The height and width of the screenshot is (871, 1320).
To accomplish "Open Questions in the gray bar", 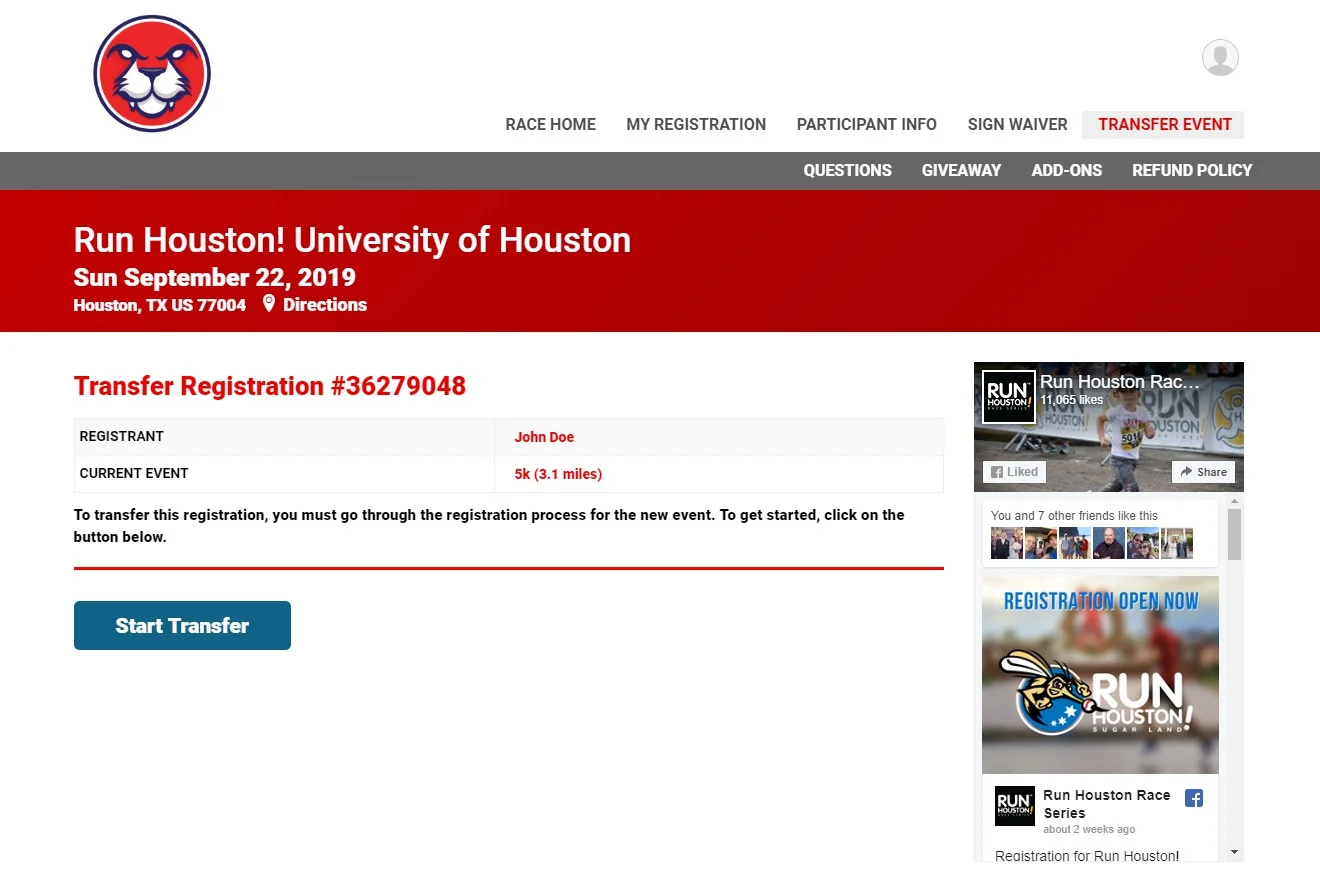I will point(847,170).
